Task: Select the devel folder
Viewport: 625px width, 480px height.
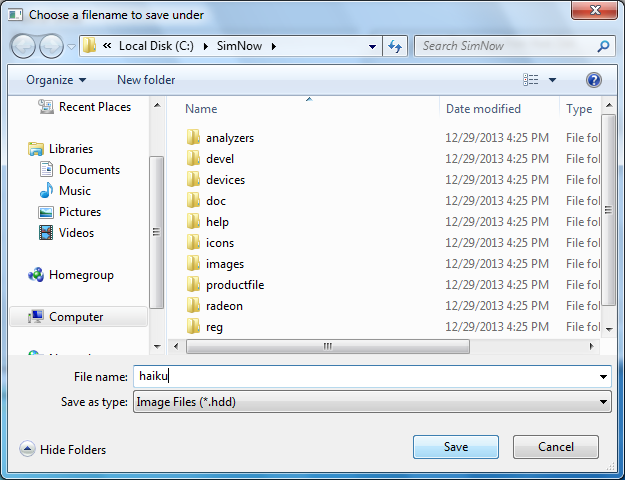Action: click(220, 159)
